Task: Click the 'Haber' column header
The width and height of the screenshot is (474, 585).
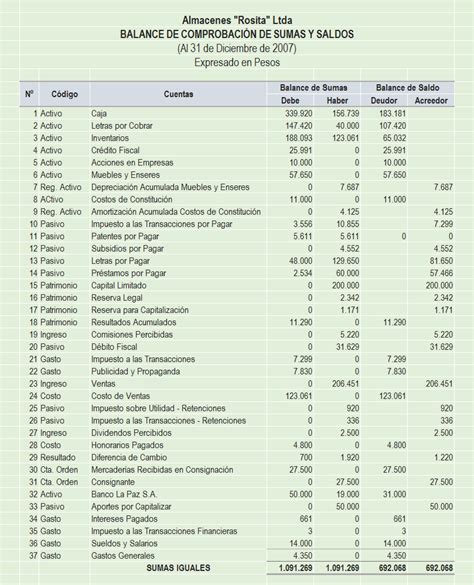Action: 337,100
